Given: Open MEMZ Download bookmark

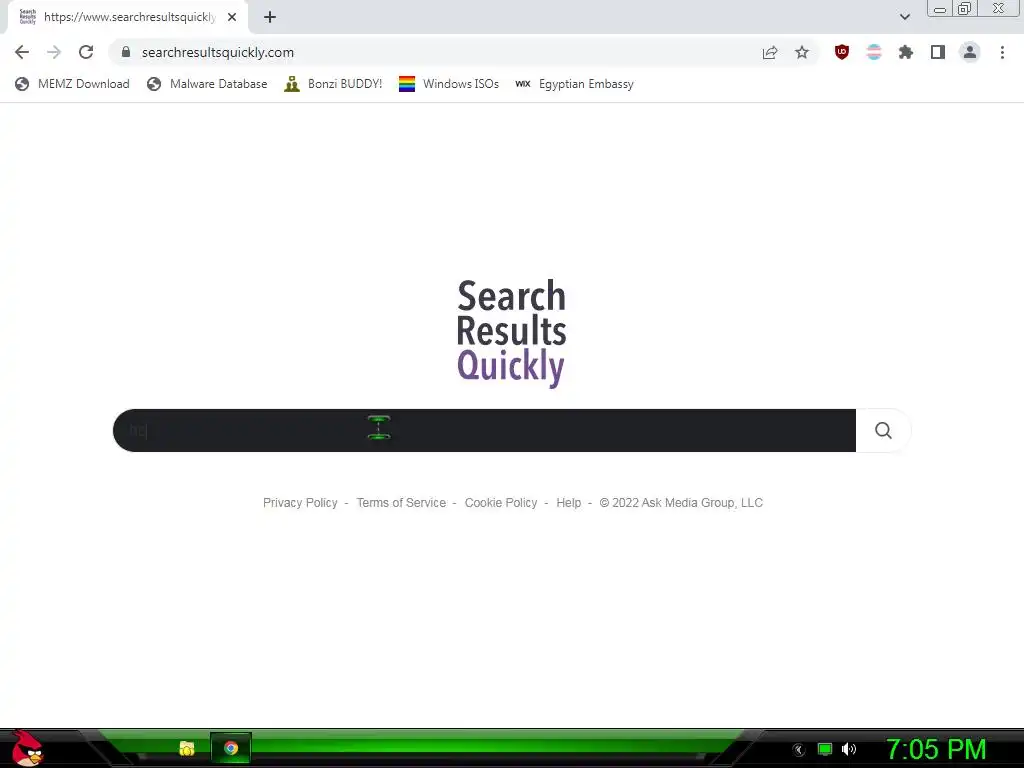Looking at the screenshot, I should coord(72,84).
